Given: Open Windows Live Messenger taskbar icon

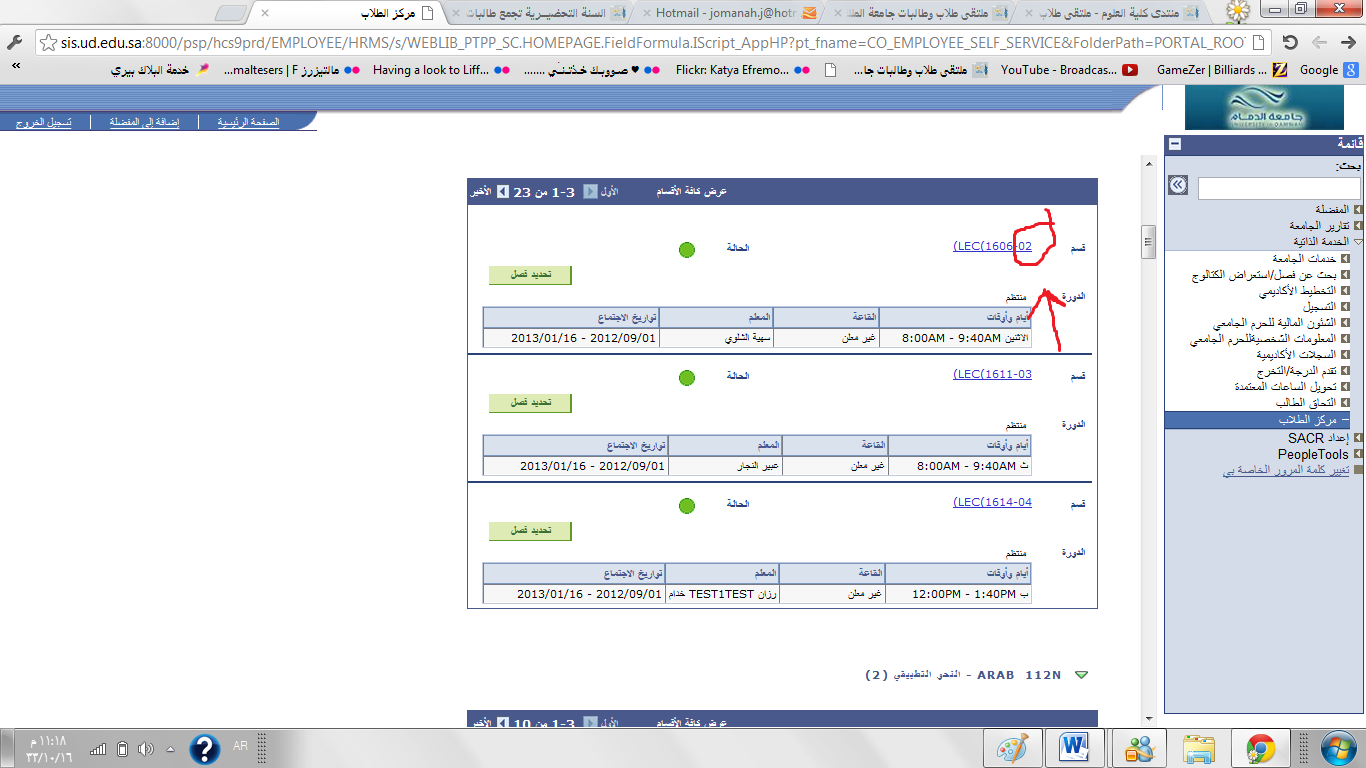Looking at the screenshot, I should 1139,747.
